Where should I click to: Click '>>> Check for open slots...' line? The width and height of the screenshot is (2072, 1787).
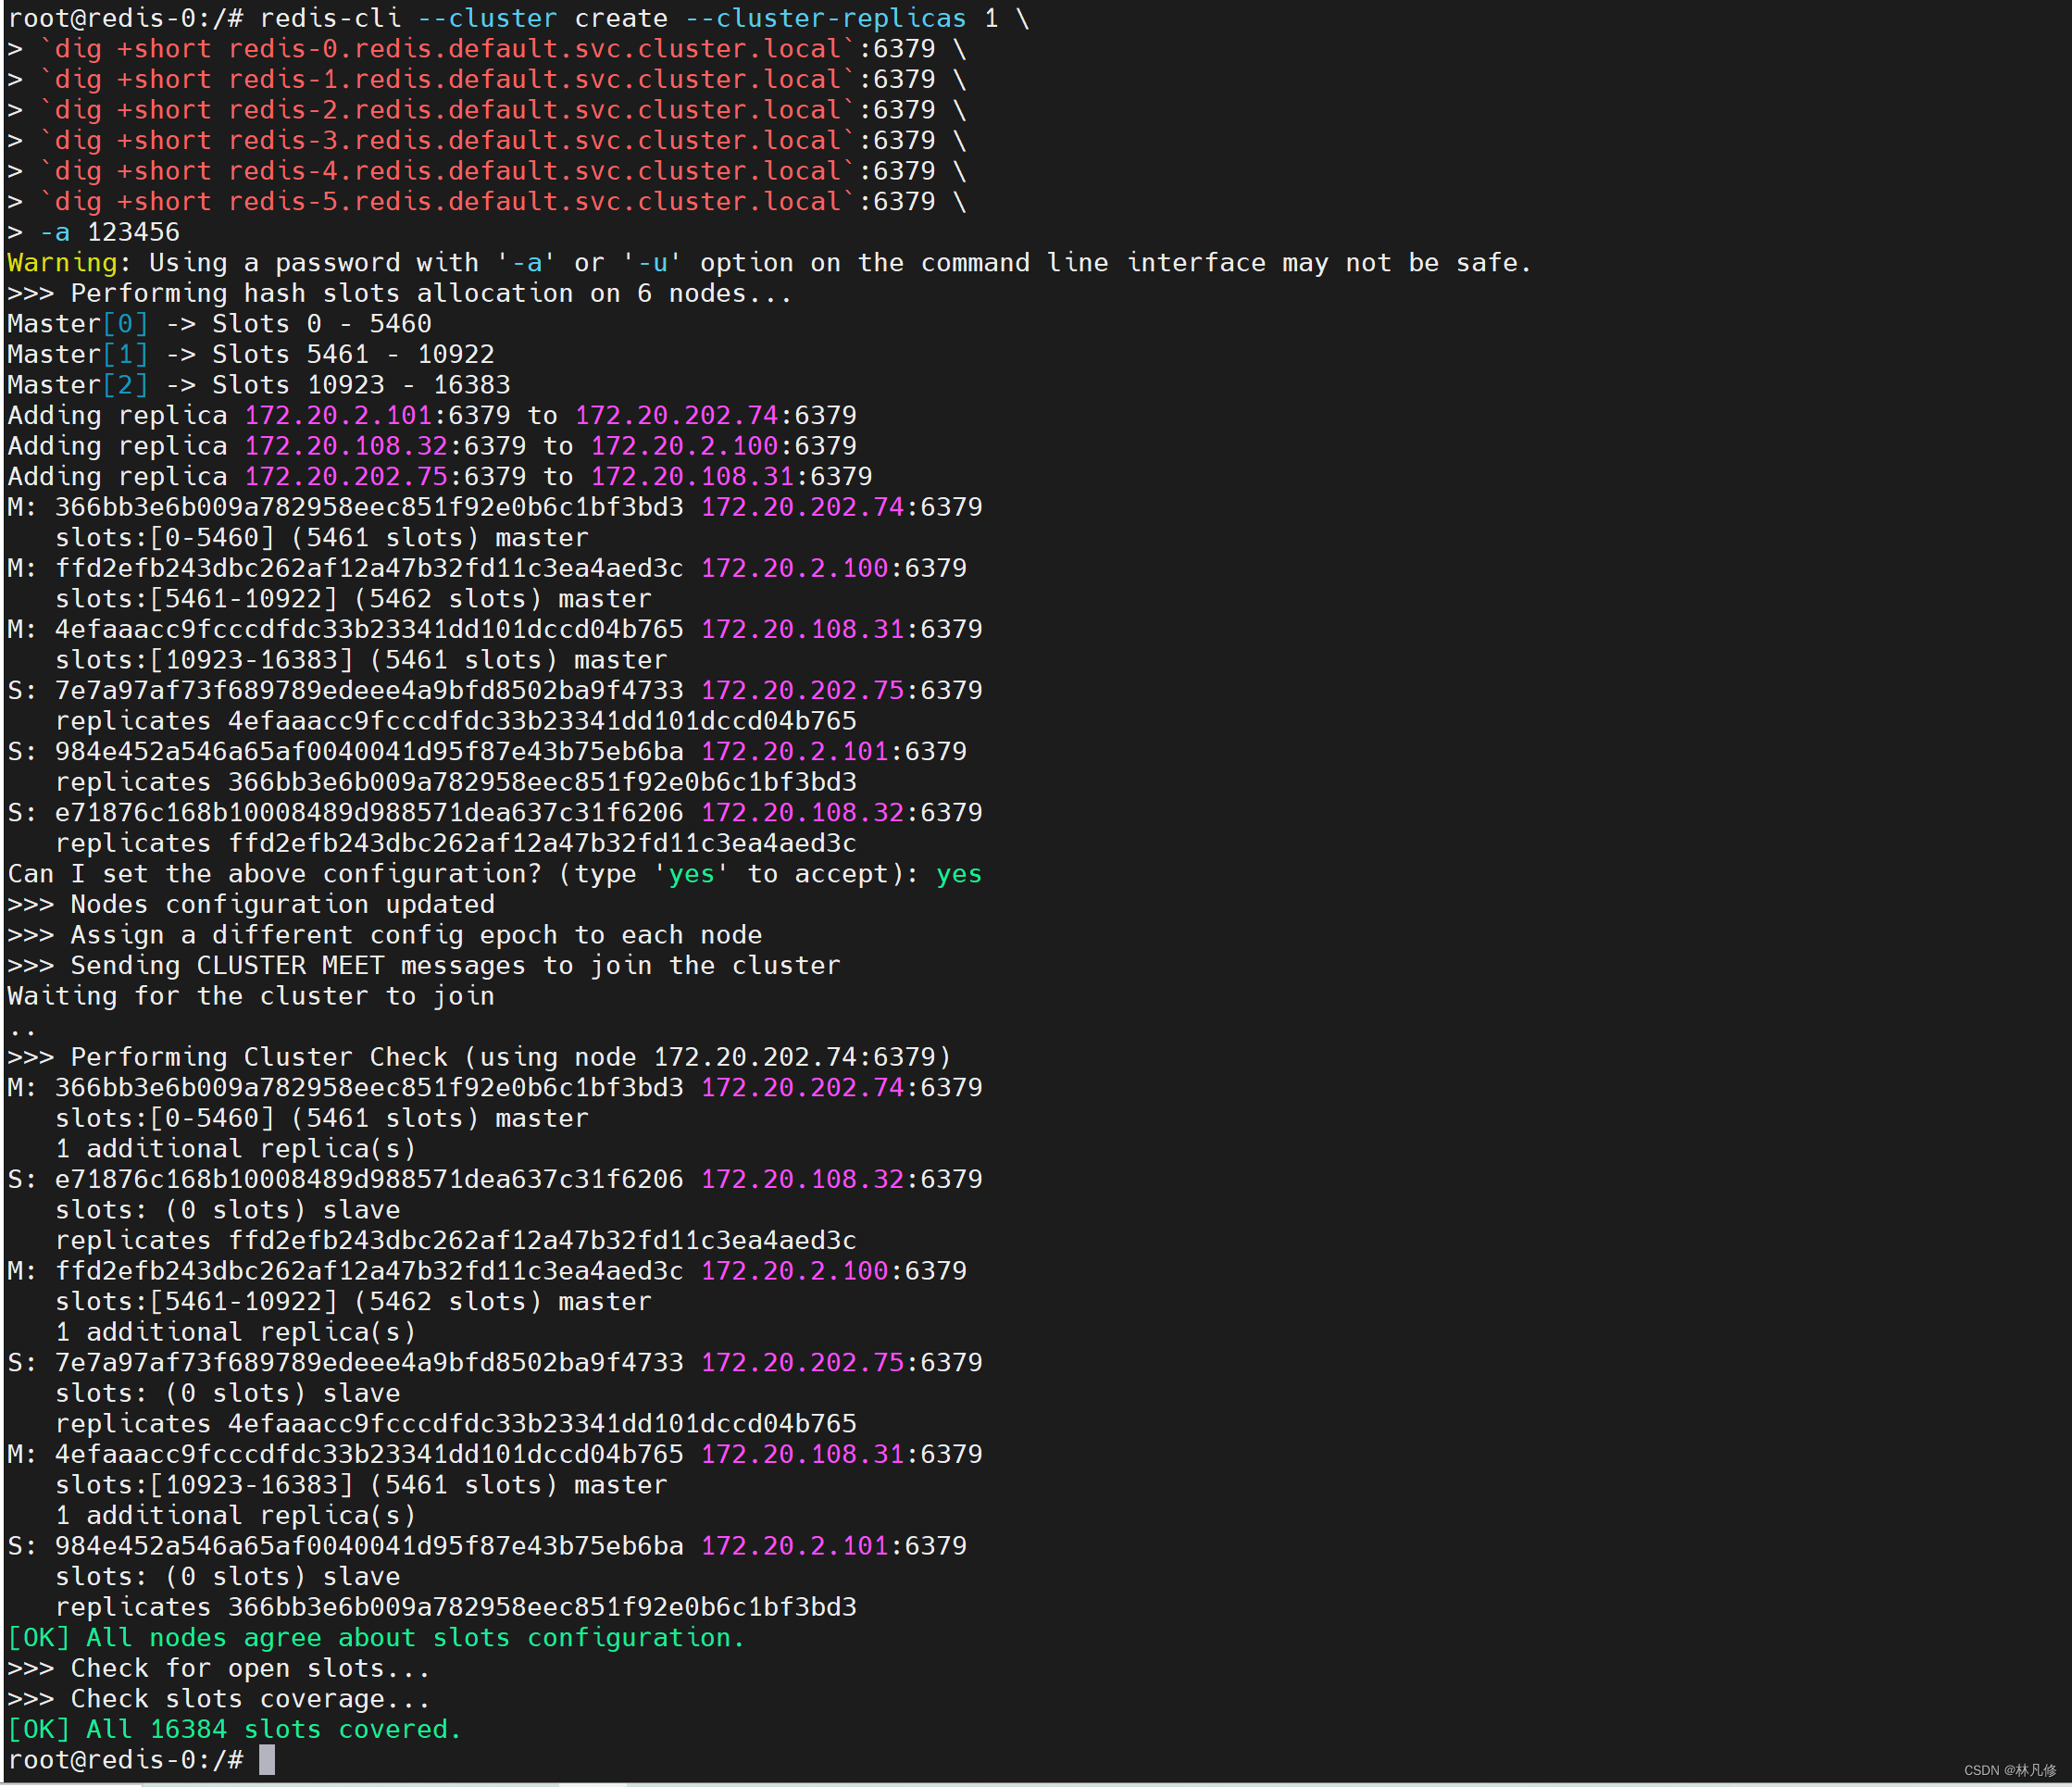tap(219, 1668)
